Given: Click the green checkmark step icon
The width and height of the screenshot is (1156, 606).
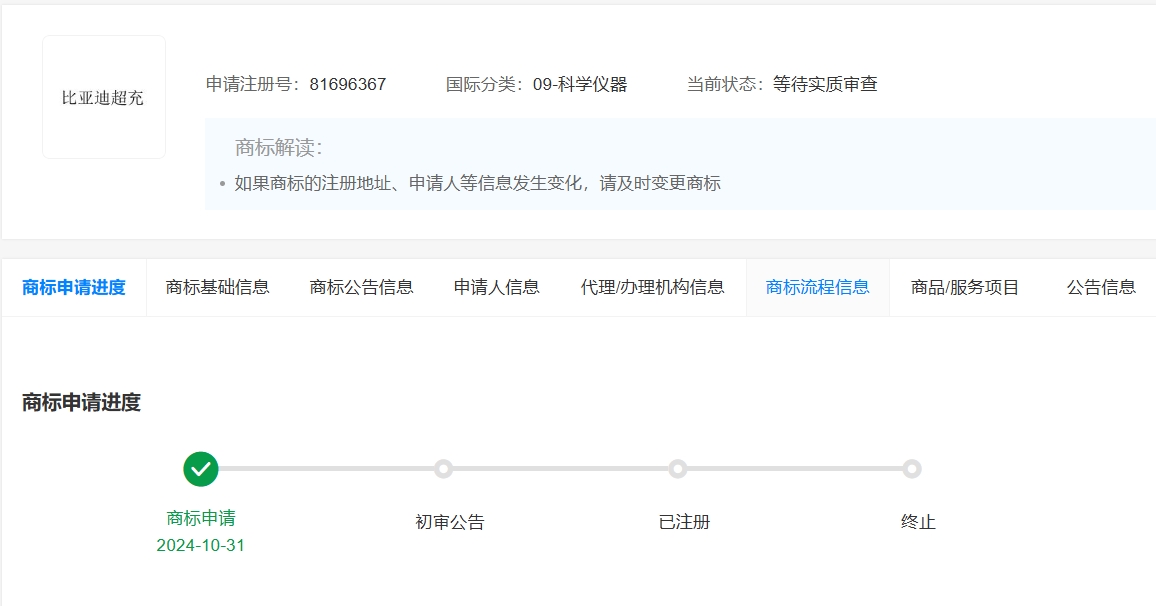Looking at the screenshot, I should tap(201, 469).
